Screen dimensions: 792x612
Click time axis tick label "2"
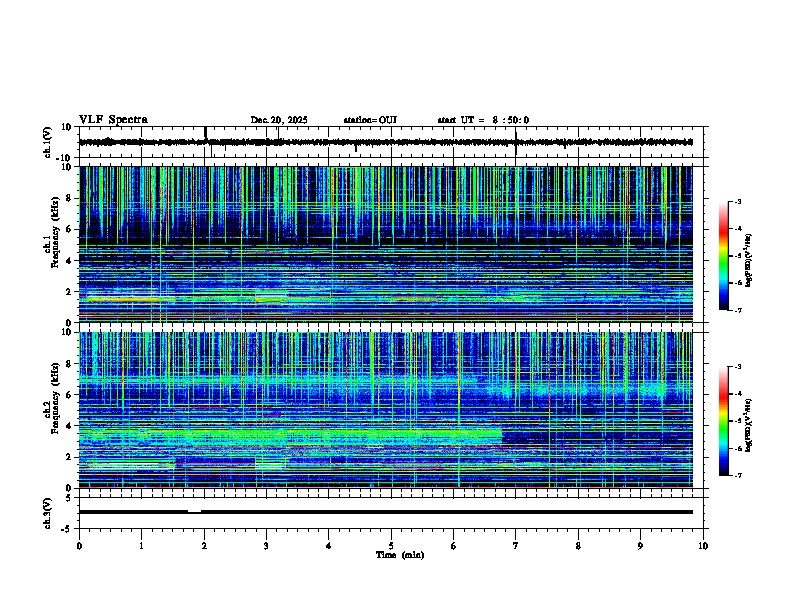tap(204, 546)
